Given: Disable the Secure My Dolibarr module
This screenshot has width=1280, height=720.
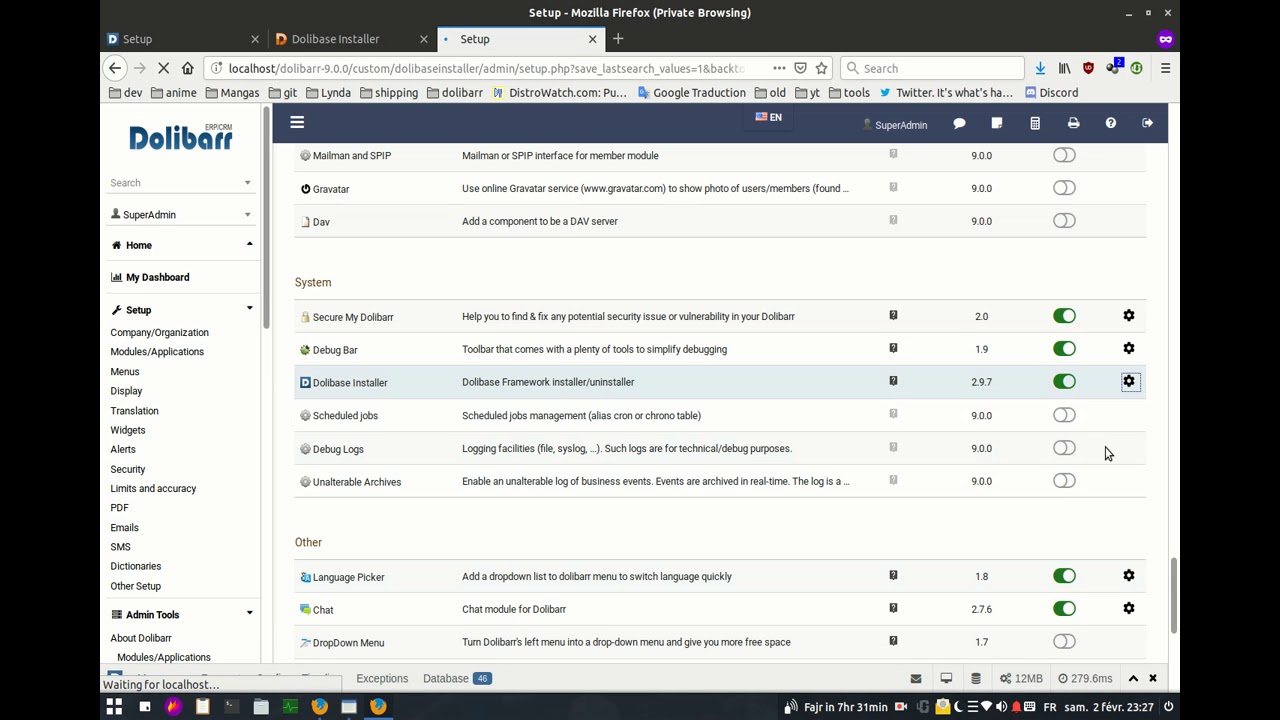Looking at the screenshot, I should click(x=1064, y=316).
